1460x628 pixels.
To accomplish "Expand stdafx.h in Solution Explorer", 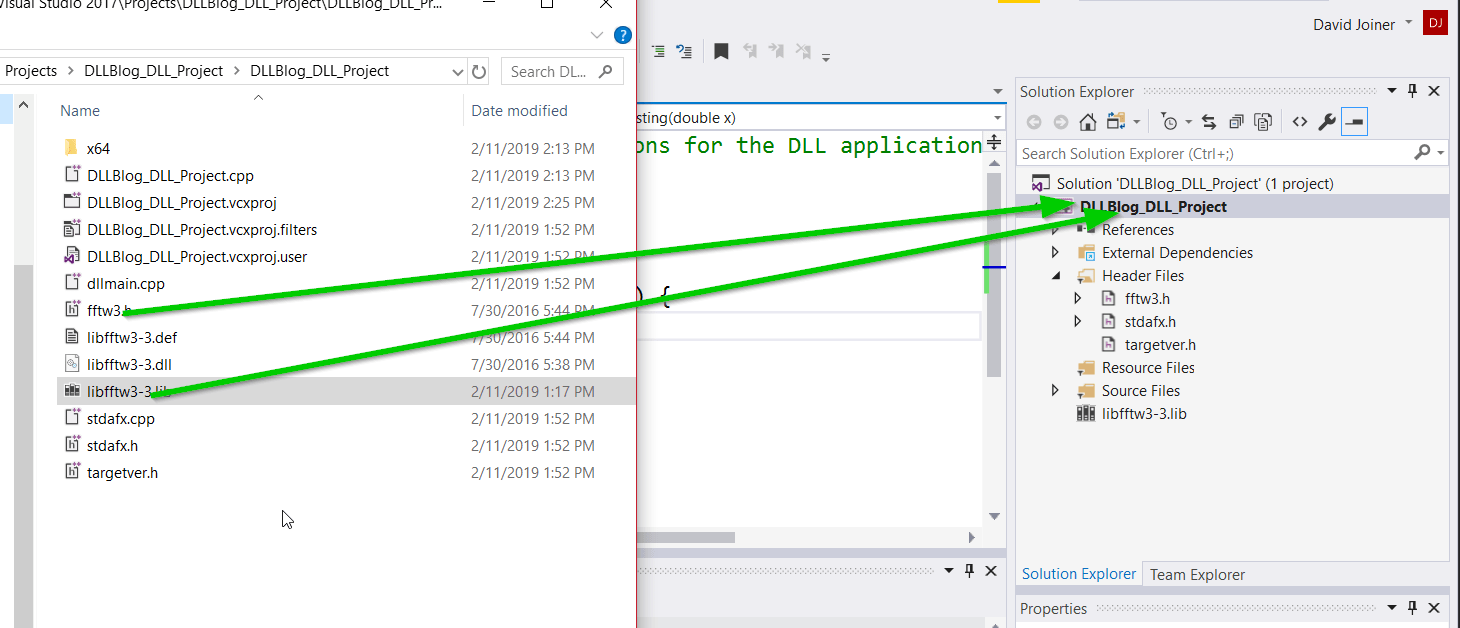I will coord(1078,322).
